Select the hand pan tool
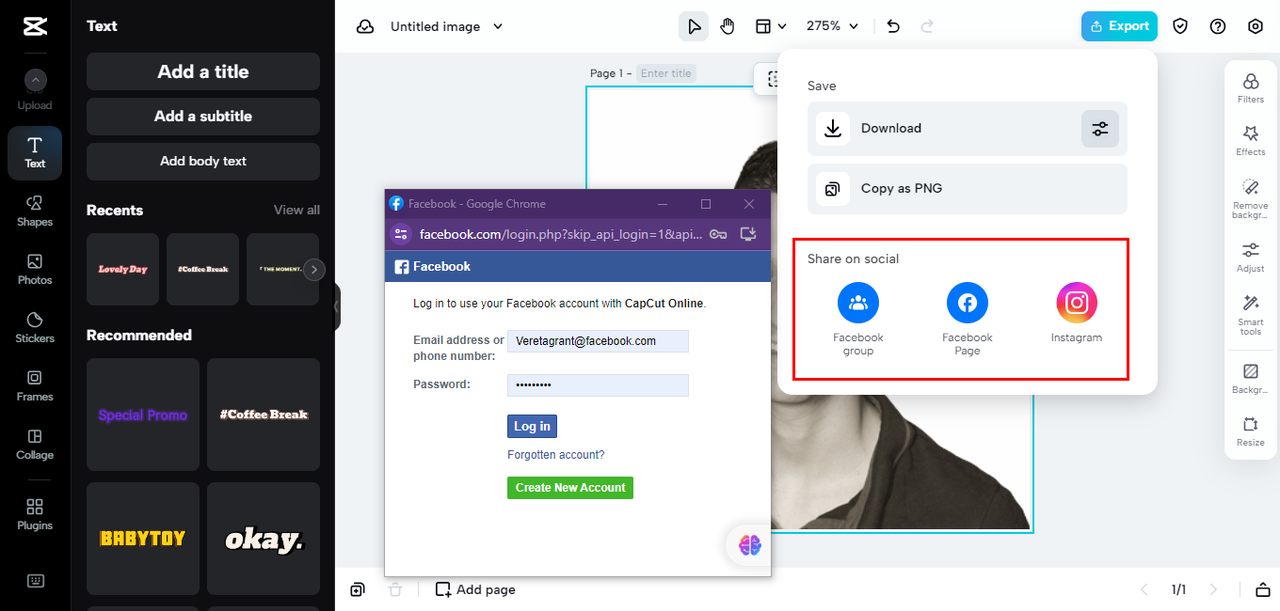 [x=727, y=27]
